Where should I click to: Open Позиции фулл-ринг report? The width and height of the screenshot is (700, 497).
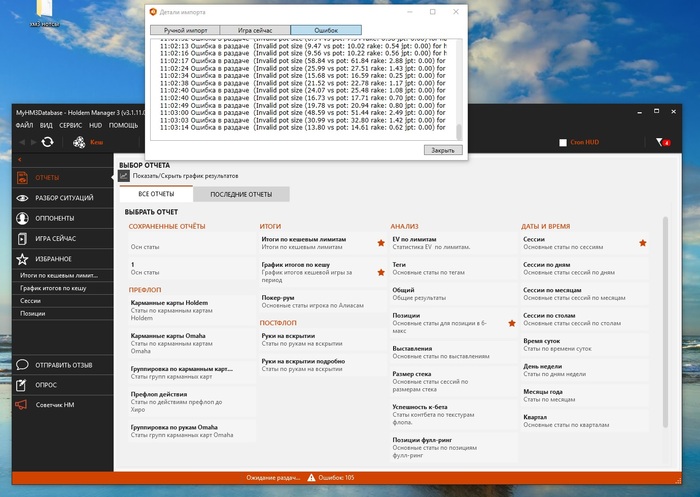(454, 447)
